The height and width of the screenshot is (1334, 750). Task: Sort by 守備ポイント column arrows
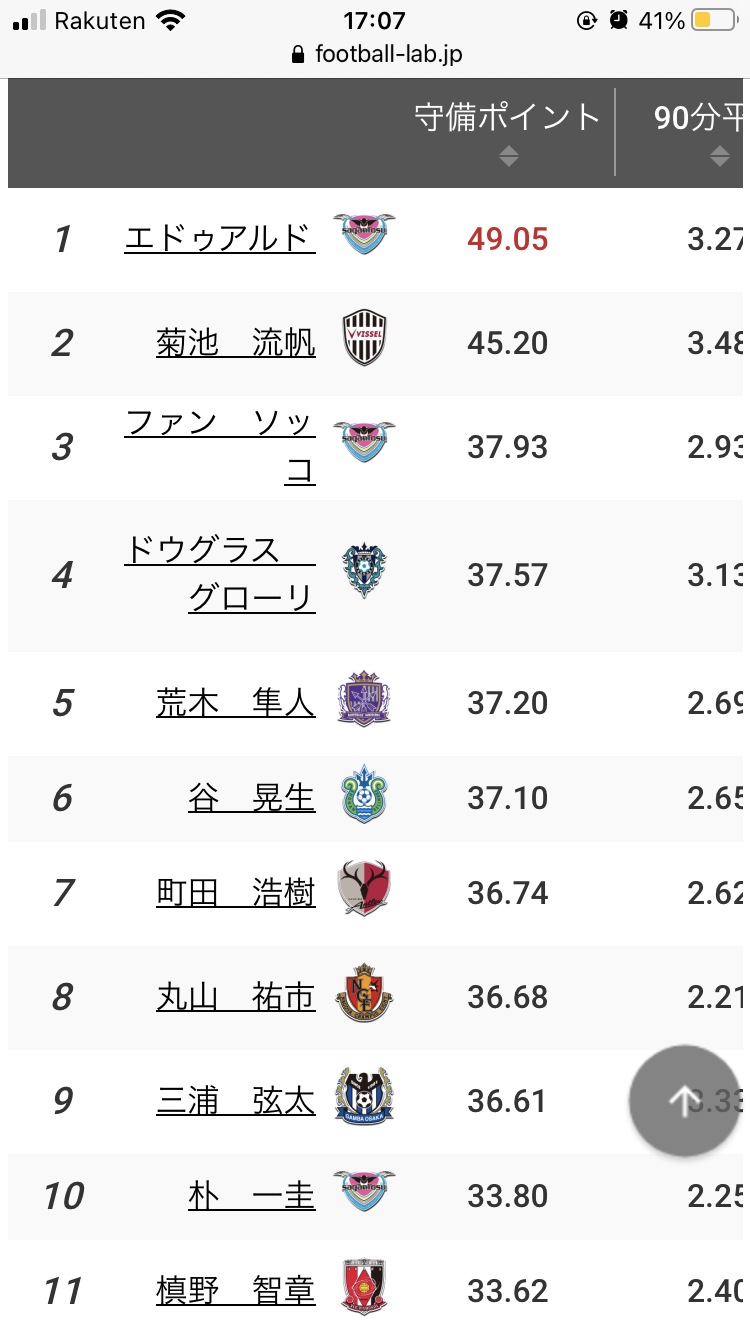508,156
